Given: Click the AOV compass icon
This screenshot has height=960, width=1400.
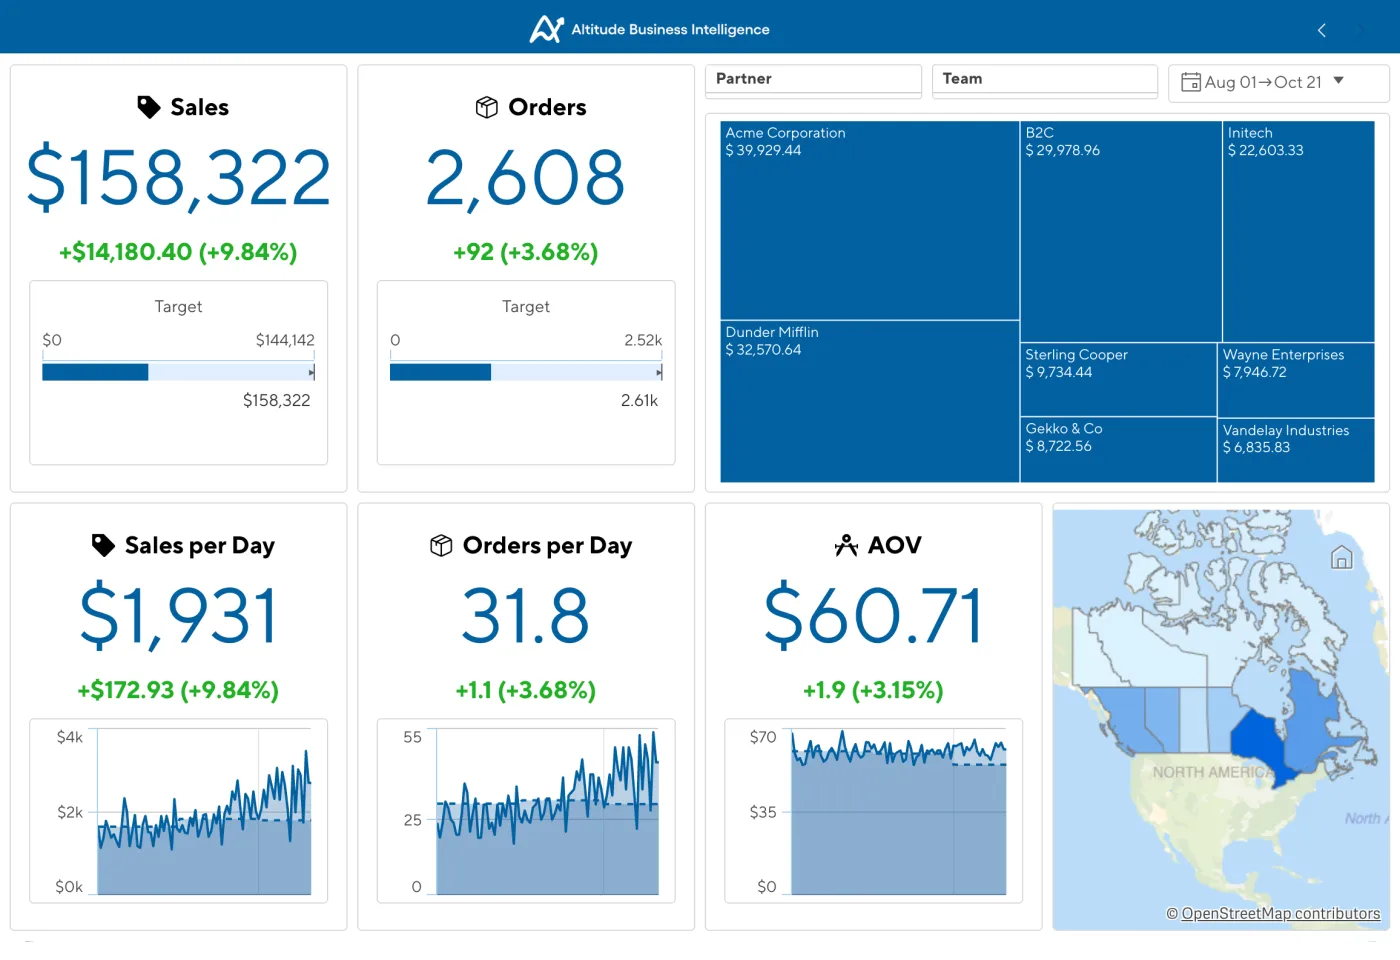Looking at the screenshot, I should [846, 545].
